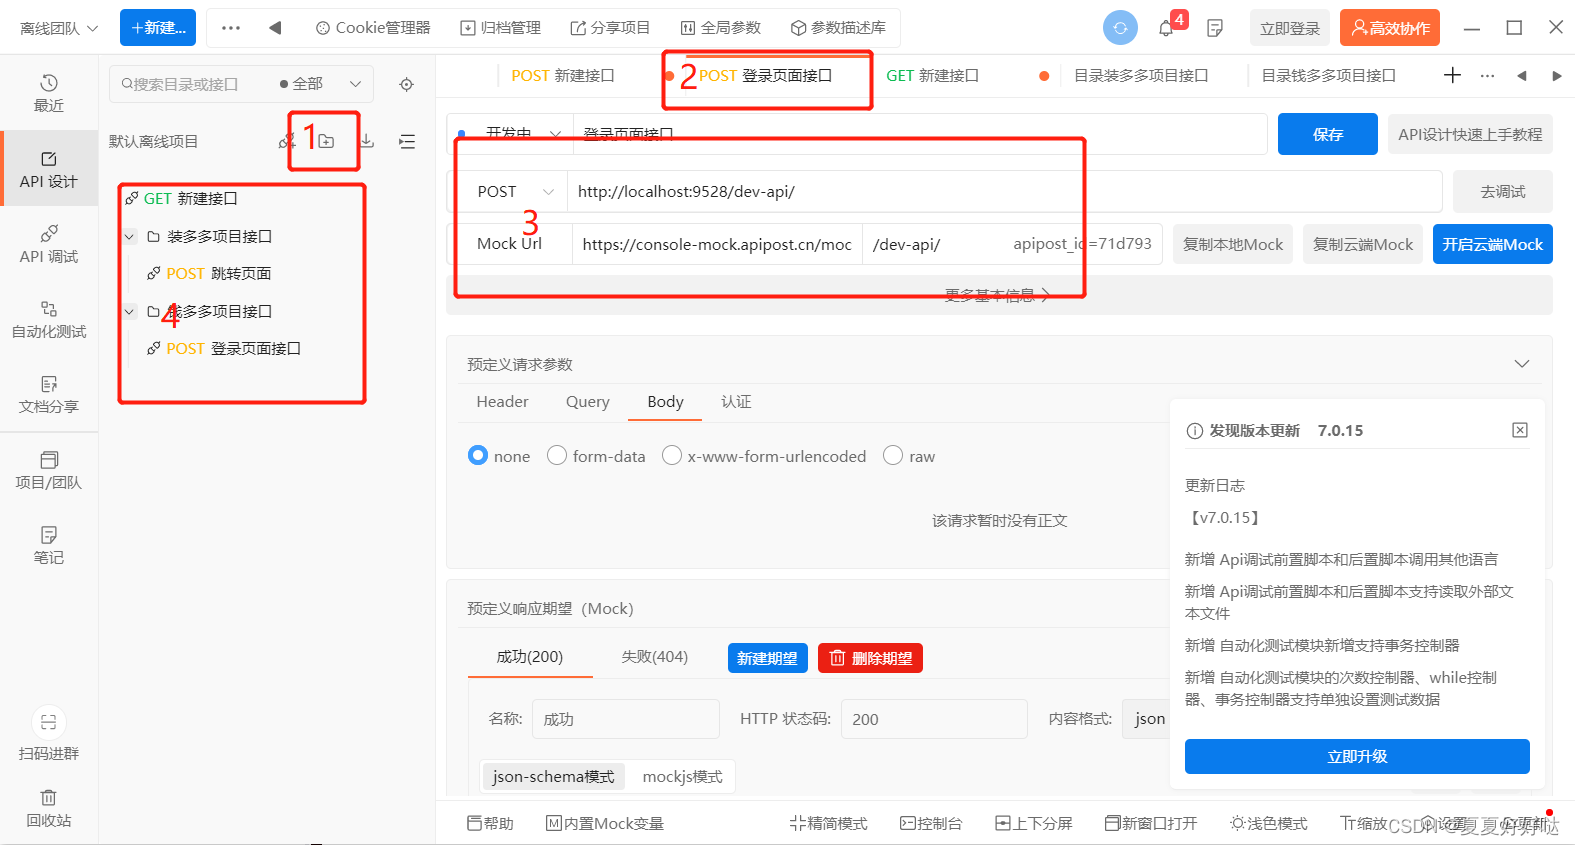Screen dimensions: 1575x845
Task: Click the sync refresh circle icon
Action: [1120, 28]
